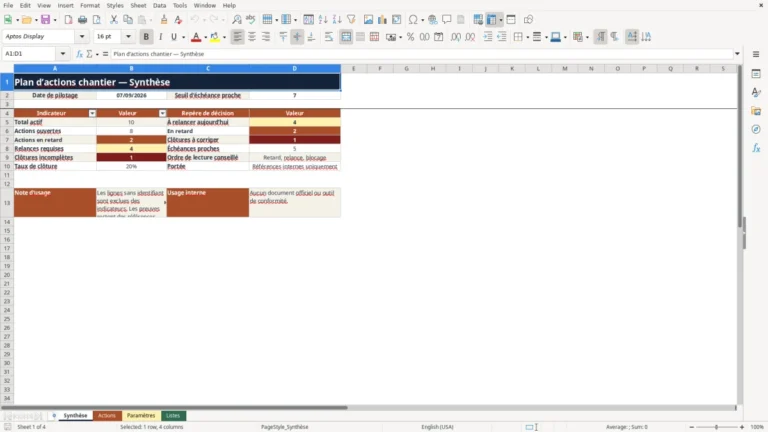Select column E header
This screenshot has width=768, height=432.
[354, 69]
